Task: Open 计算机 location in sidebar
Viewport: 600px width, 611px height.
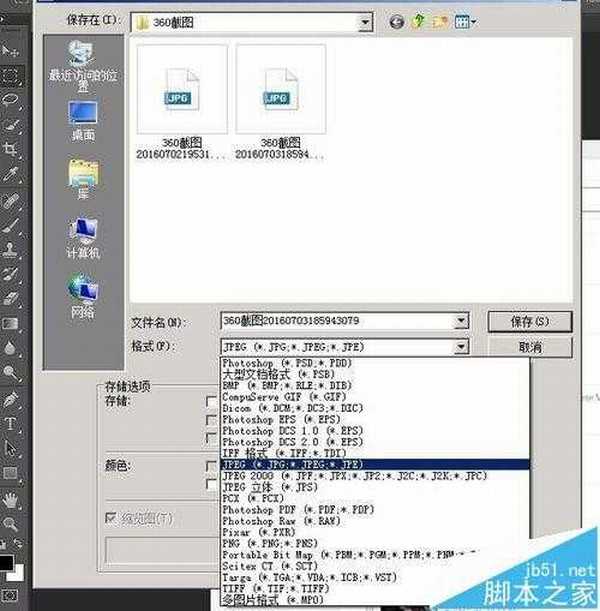Action: (83, 238)
